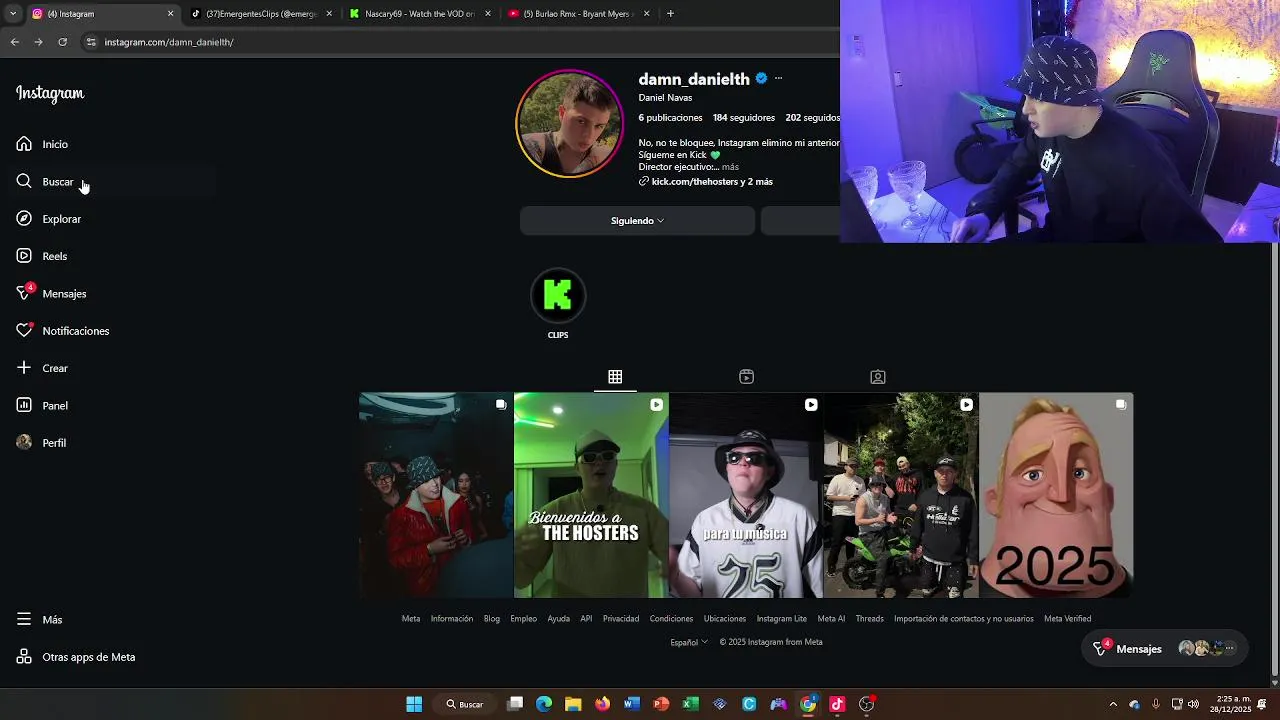Open the Windows Start menu
Viewport: 1280px width, 720px height.
(x=414, y=704)
